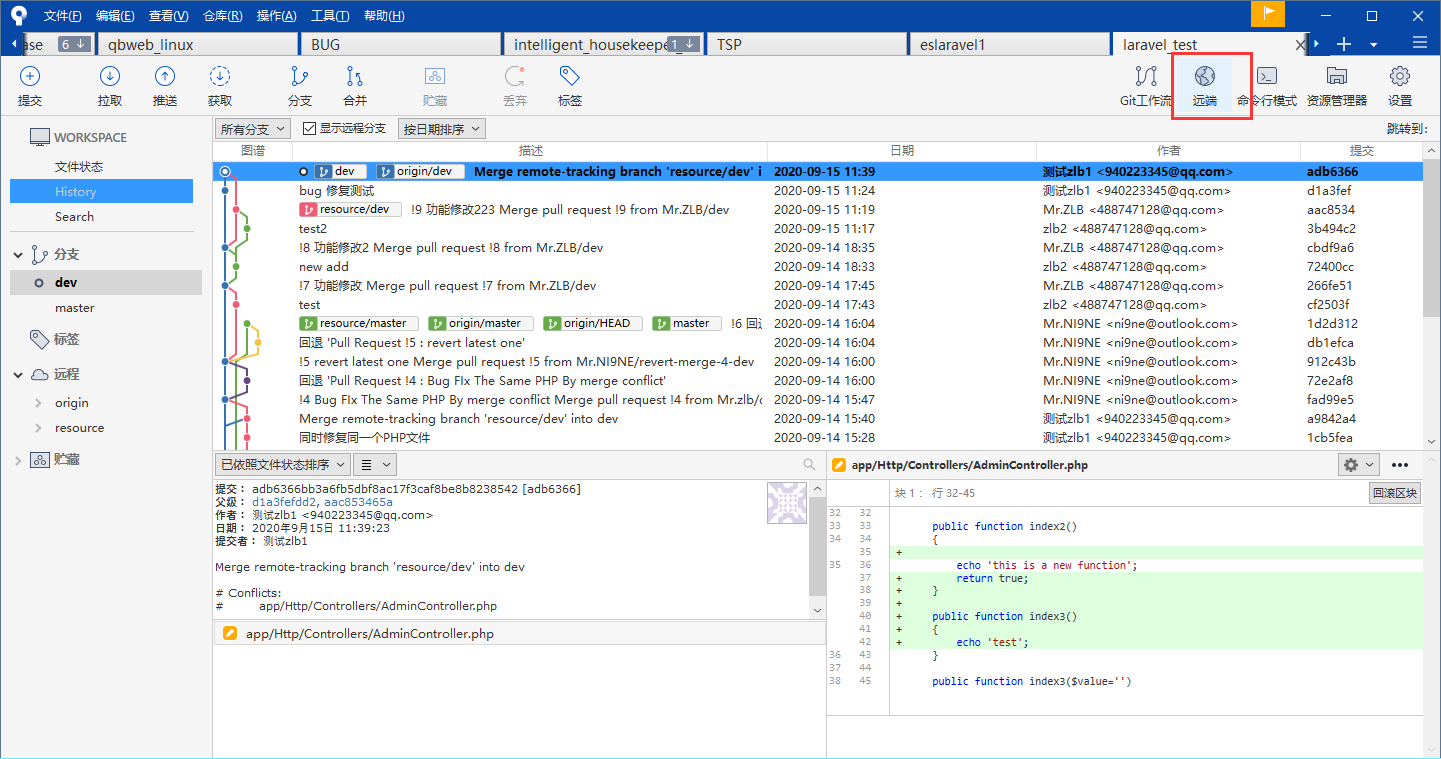
Task: Collapse the 分支 section in sidebar
Action: click(18, 255)
